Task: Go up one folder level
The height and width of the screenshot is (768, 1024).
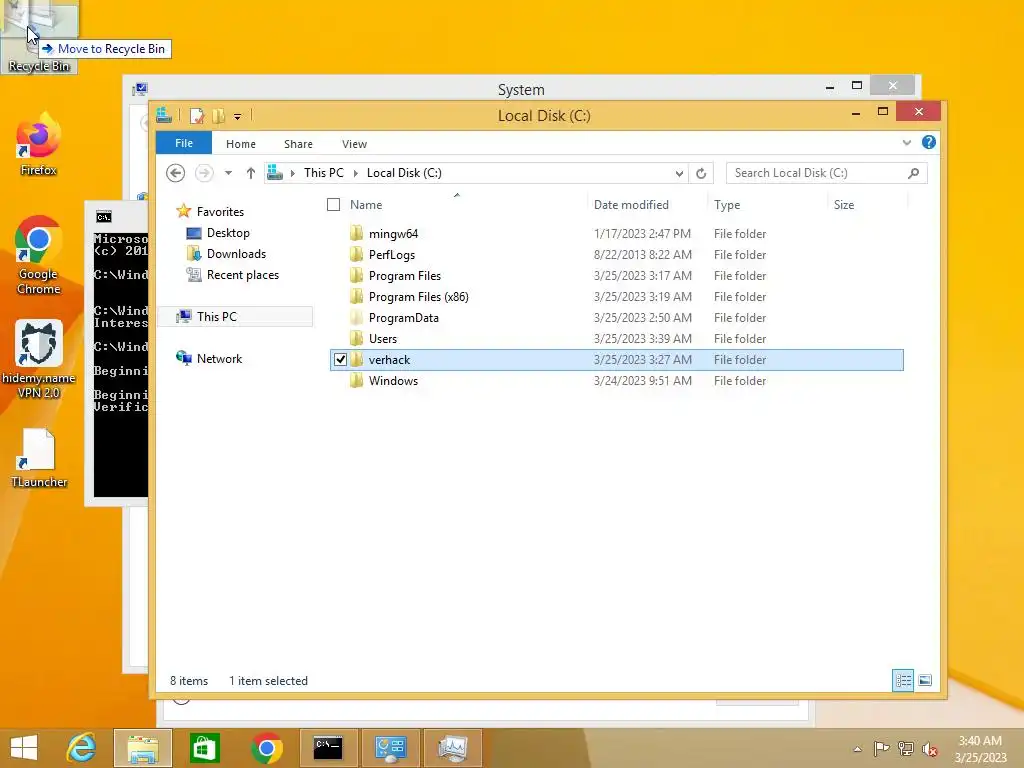Action: point(251,173)
